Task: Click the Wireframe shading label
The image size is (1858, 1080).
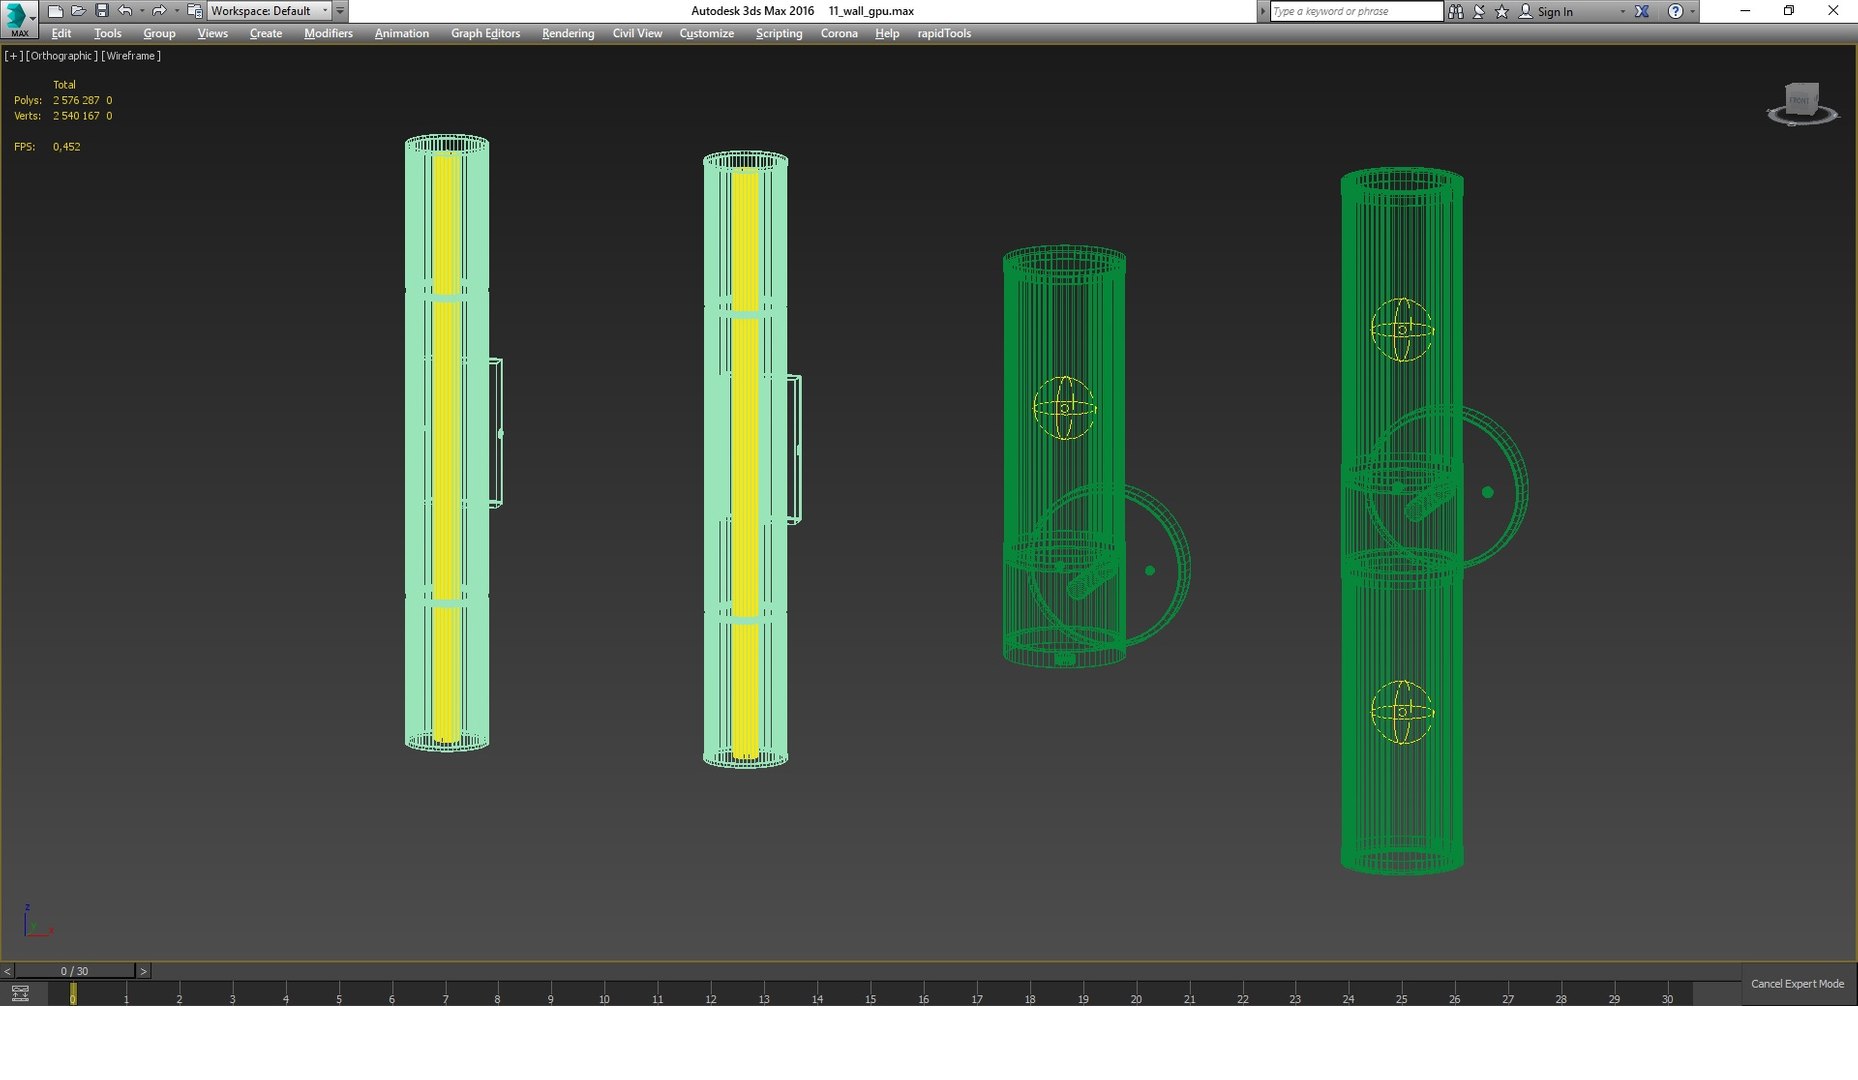Action: point(131,56)
